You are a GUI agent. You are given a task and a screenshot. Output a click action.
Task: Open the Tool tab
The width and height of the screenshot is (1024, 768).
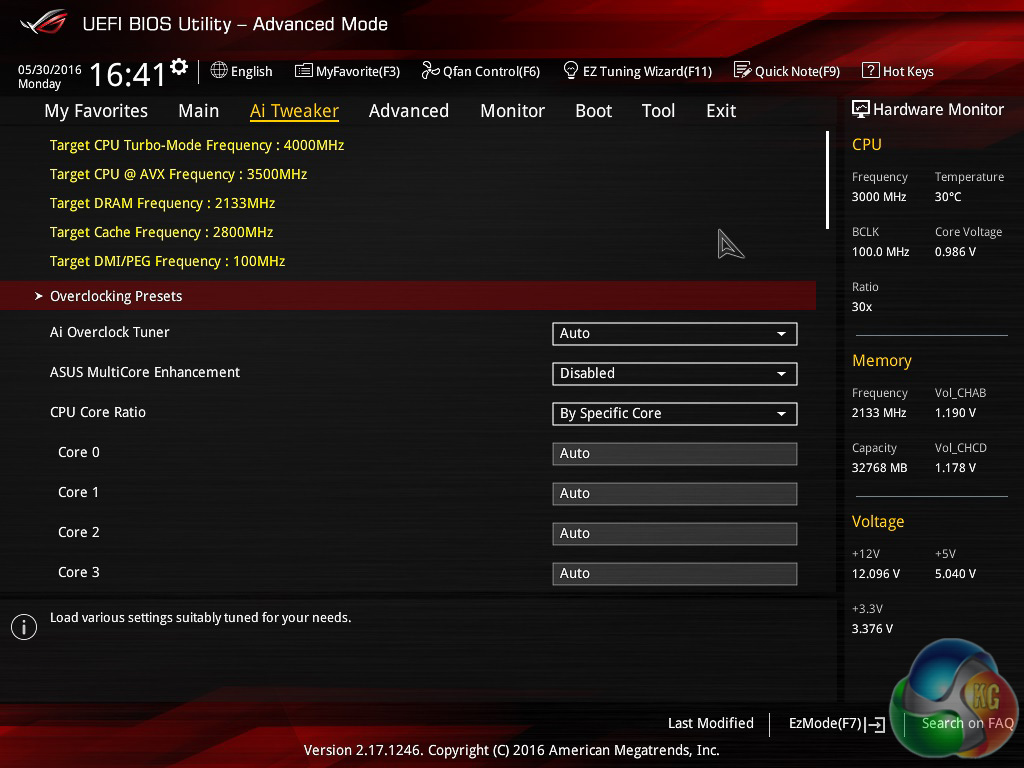(x=658, y=111)
